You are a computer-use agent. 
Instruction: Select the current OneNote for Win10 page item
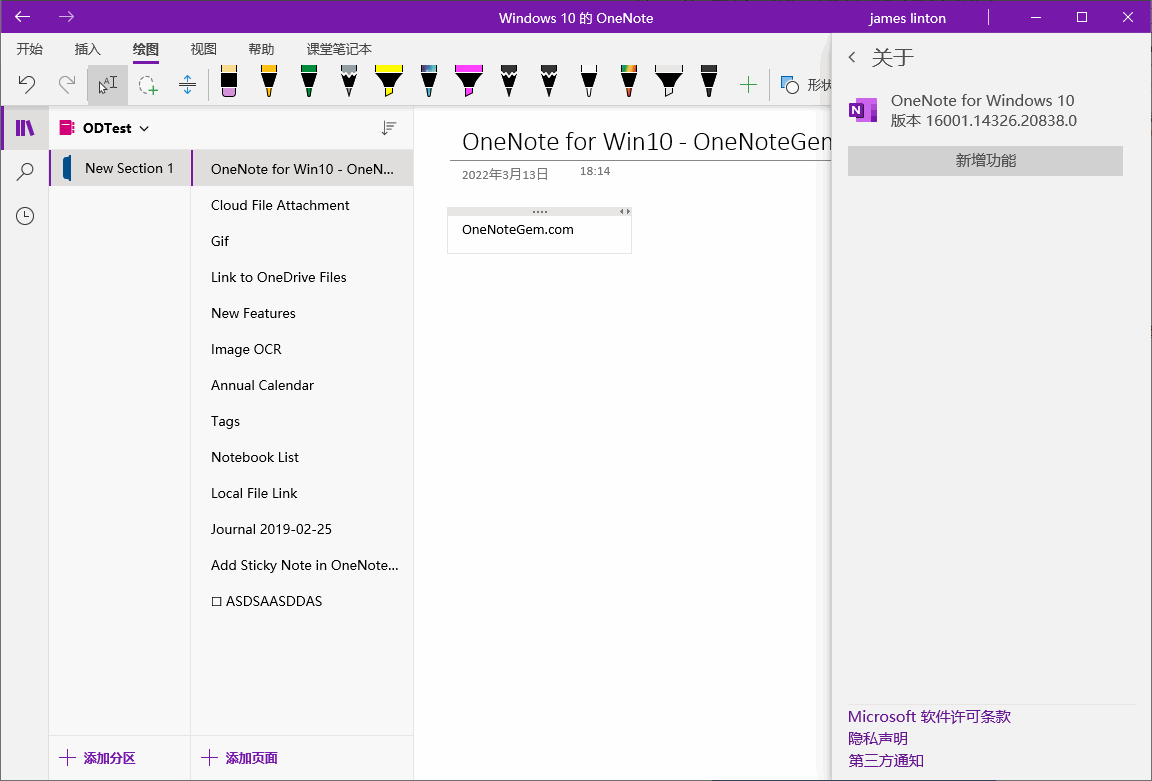[302, 169]
